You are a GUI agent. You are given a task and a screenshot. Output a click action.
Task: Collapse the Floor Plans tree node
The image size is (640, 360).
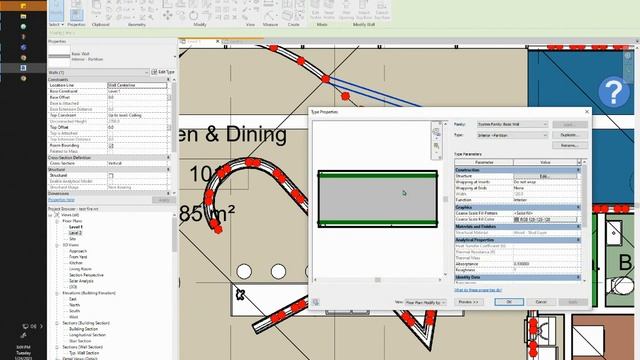click(x=57, y=221)
